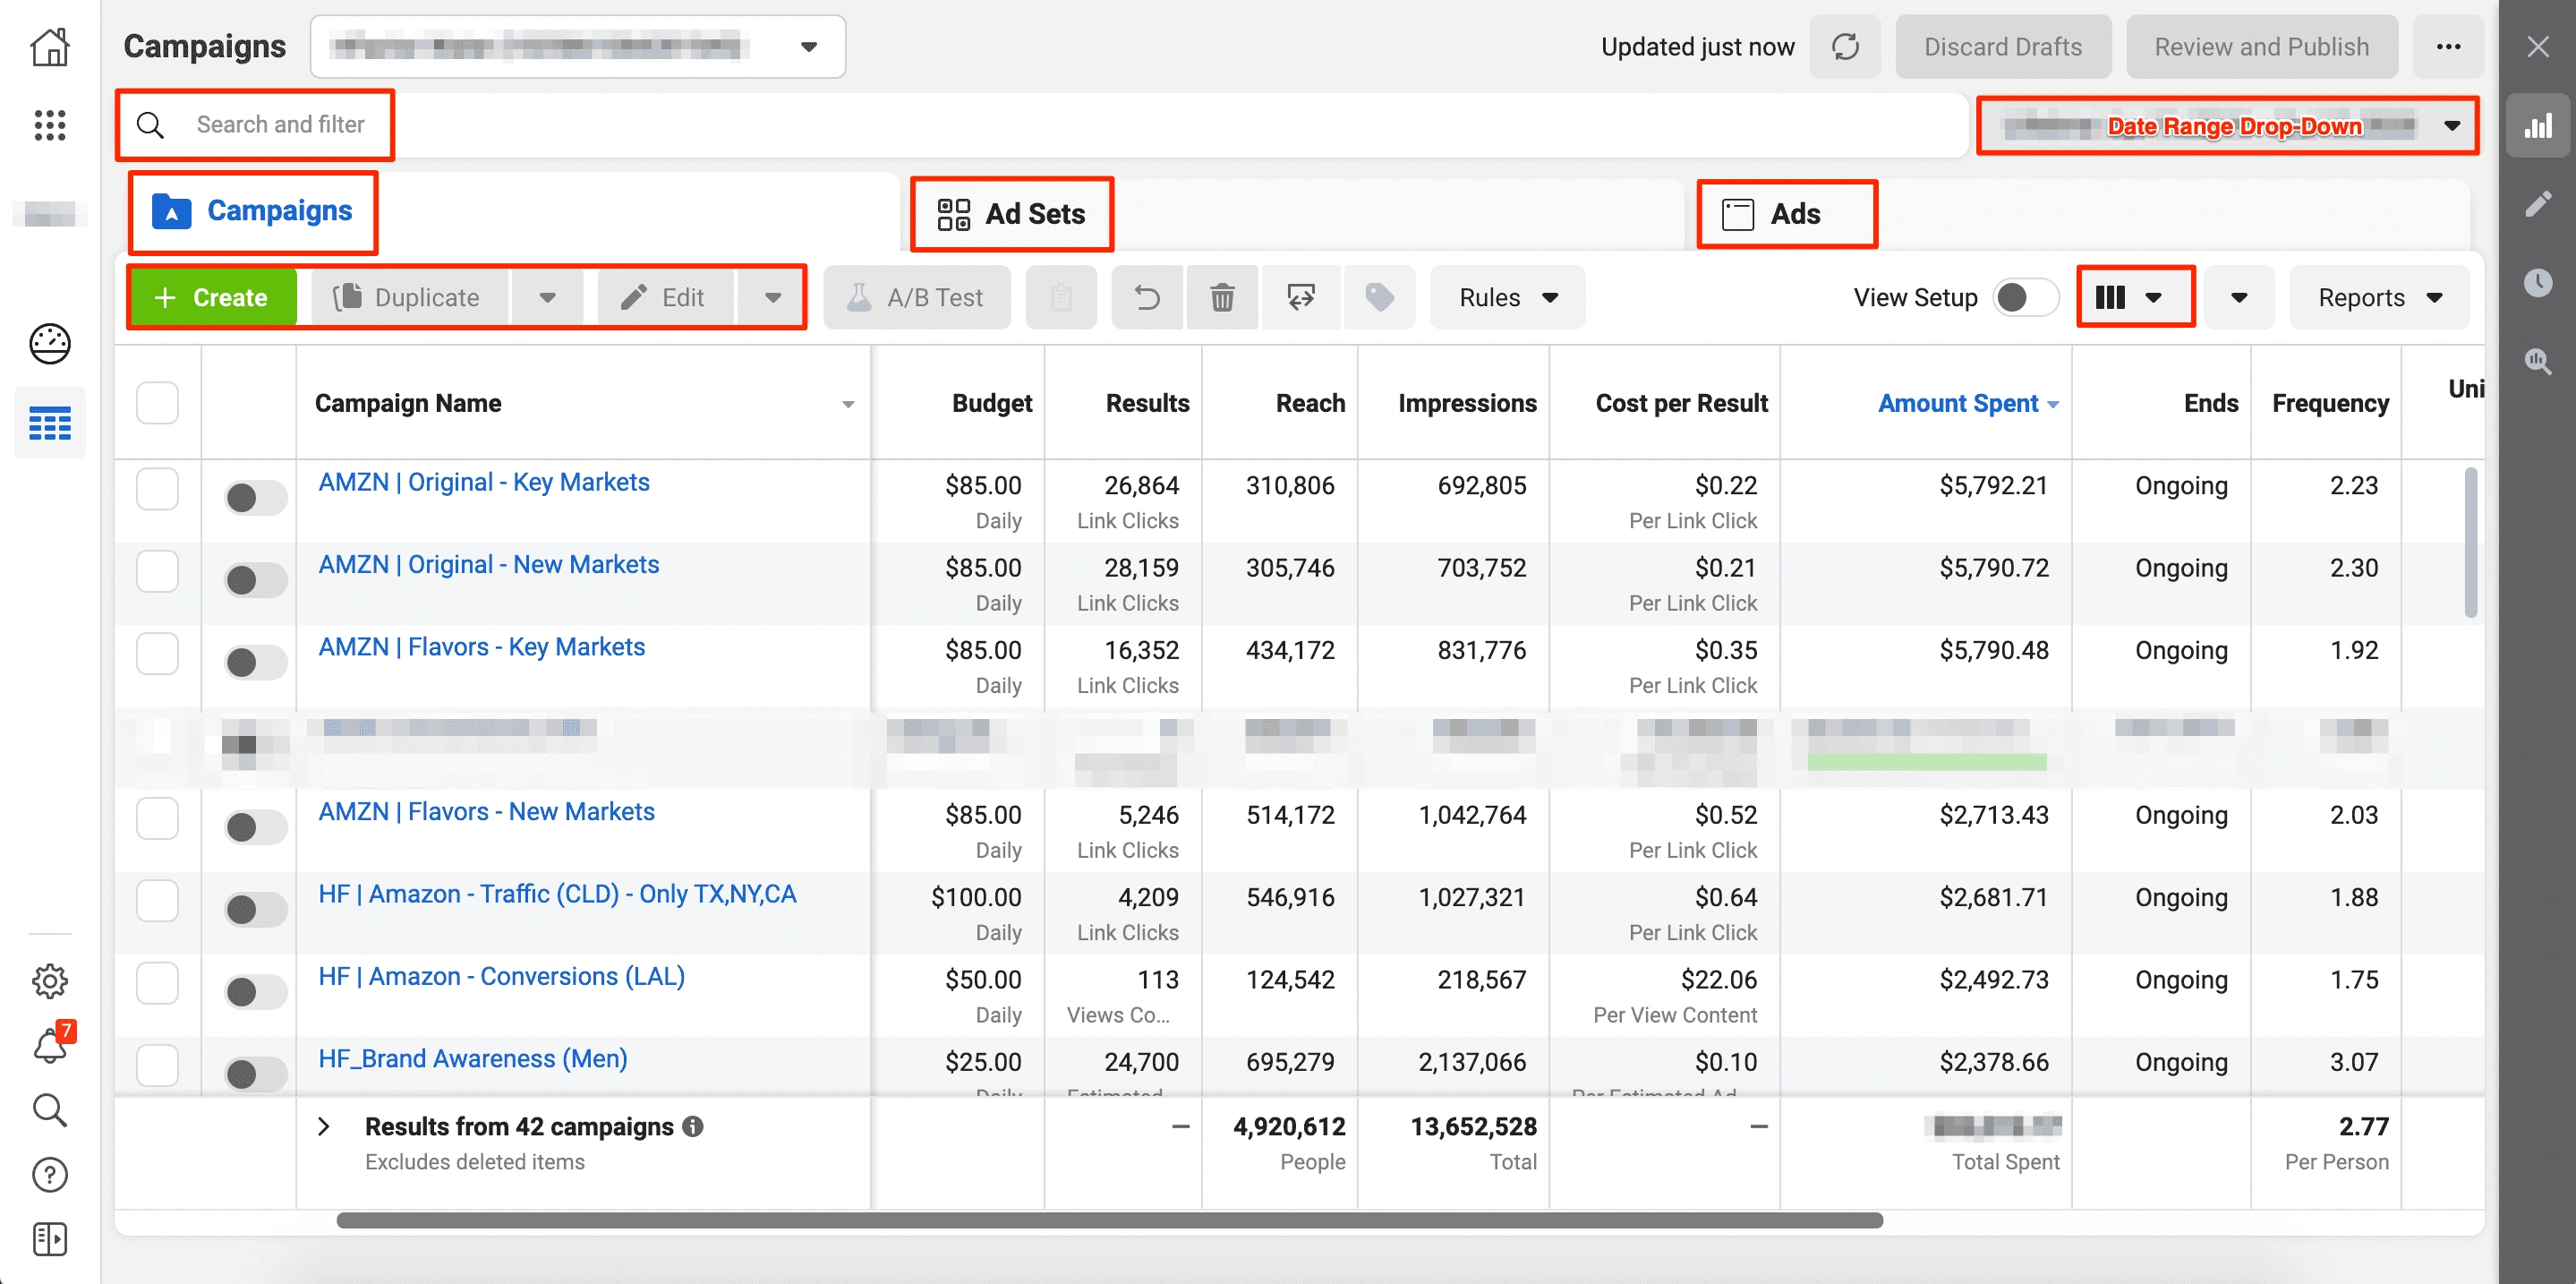Open the columns selector dropdown
The height and width of the screenshot is (1284, 2576).
2134,297
